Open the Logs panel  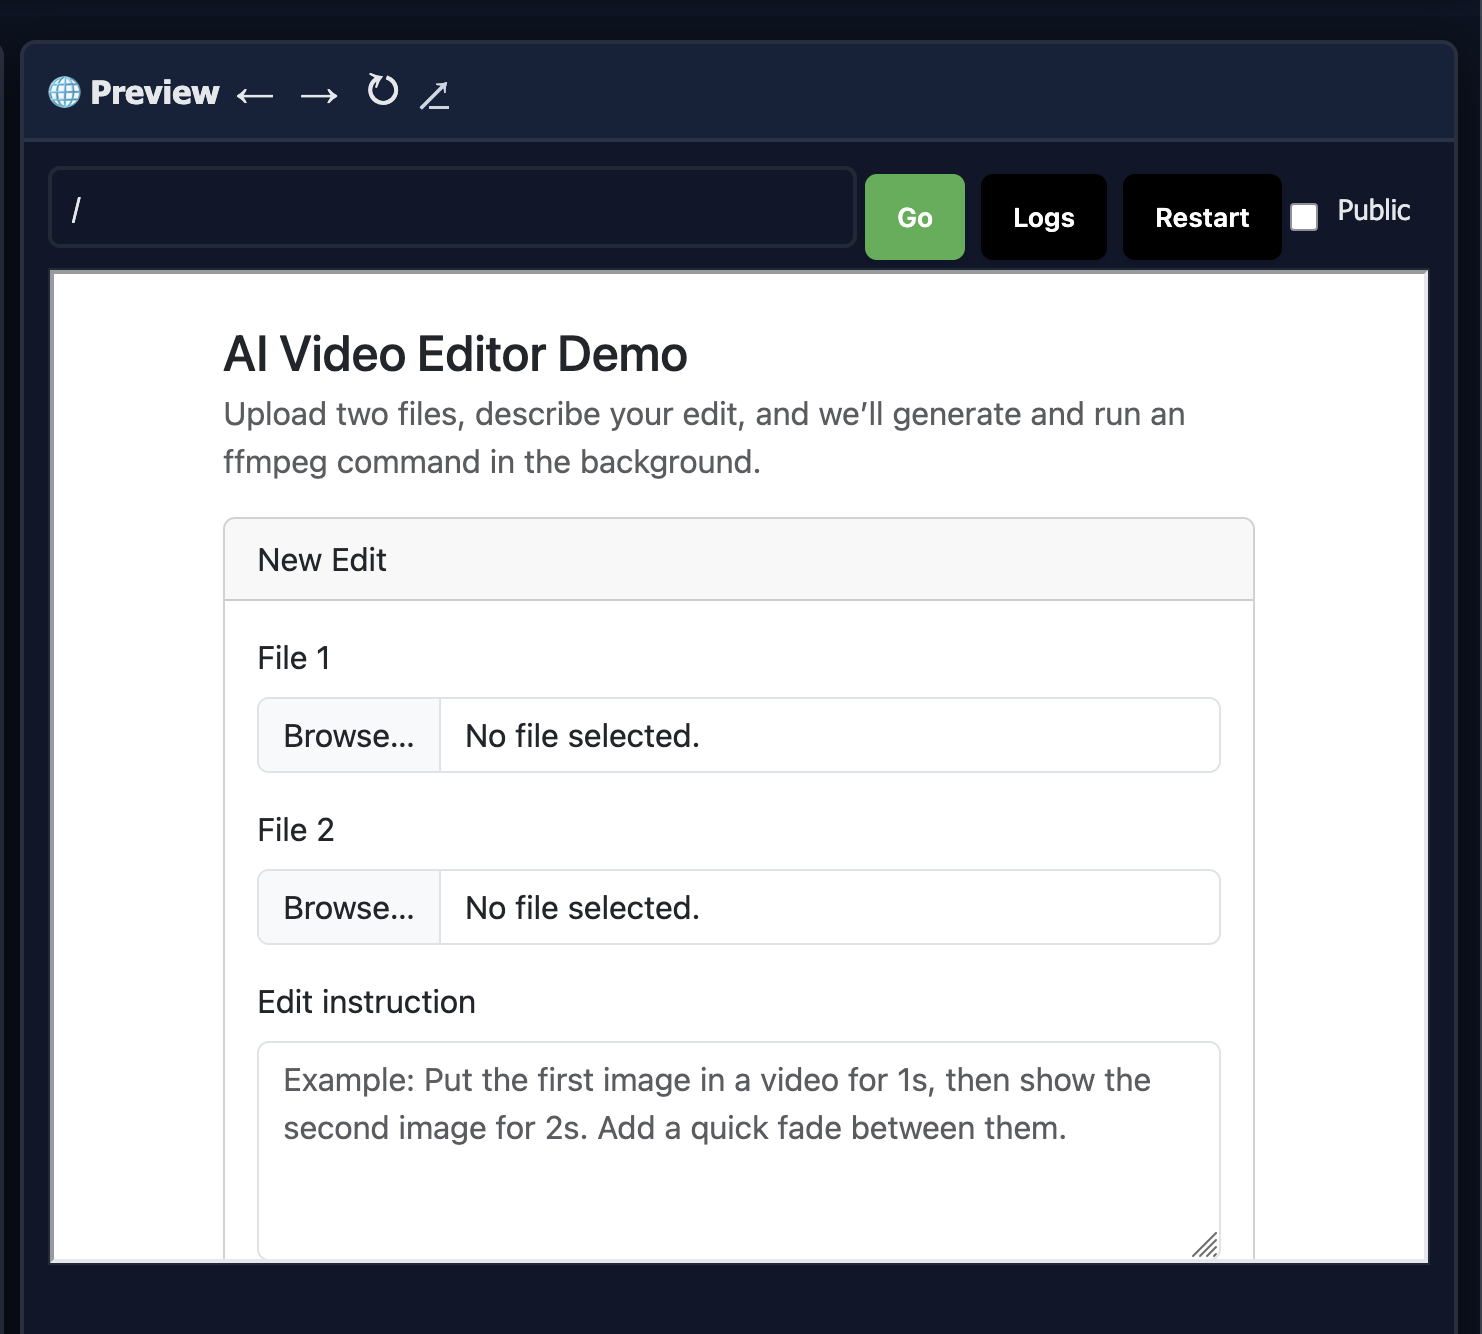tap(1043, 217)
